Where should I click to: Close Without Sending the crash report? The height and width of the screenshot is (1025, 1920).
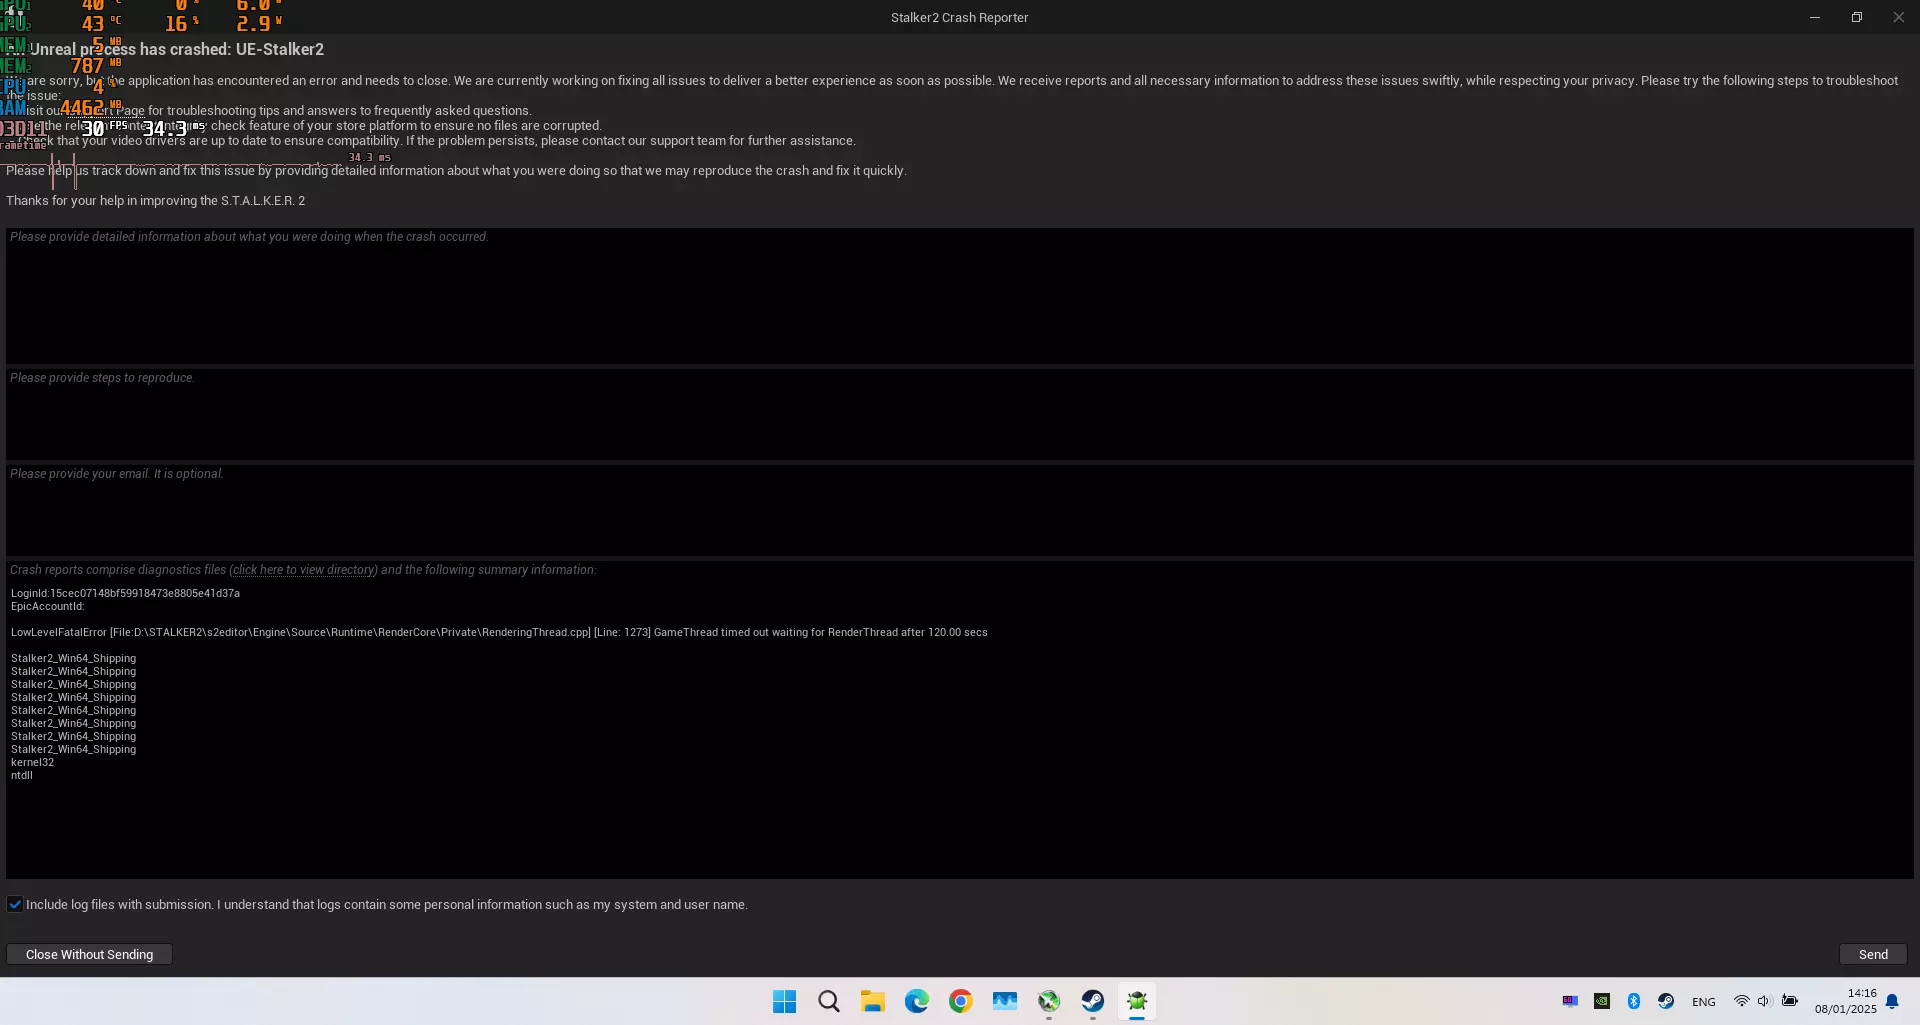tap(90, 954)
